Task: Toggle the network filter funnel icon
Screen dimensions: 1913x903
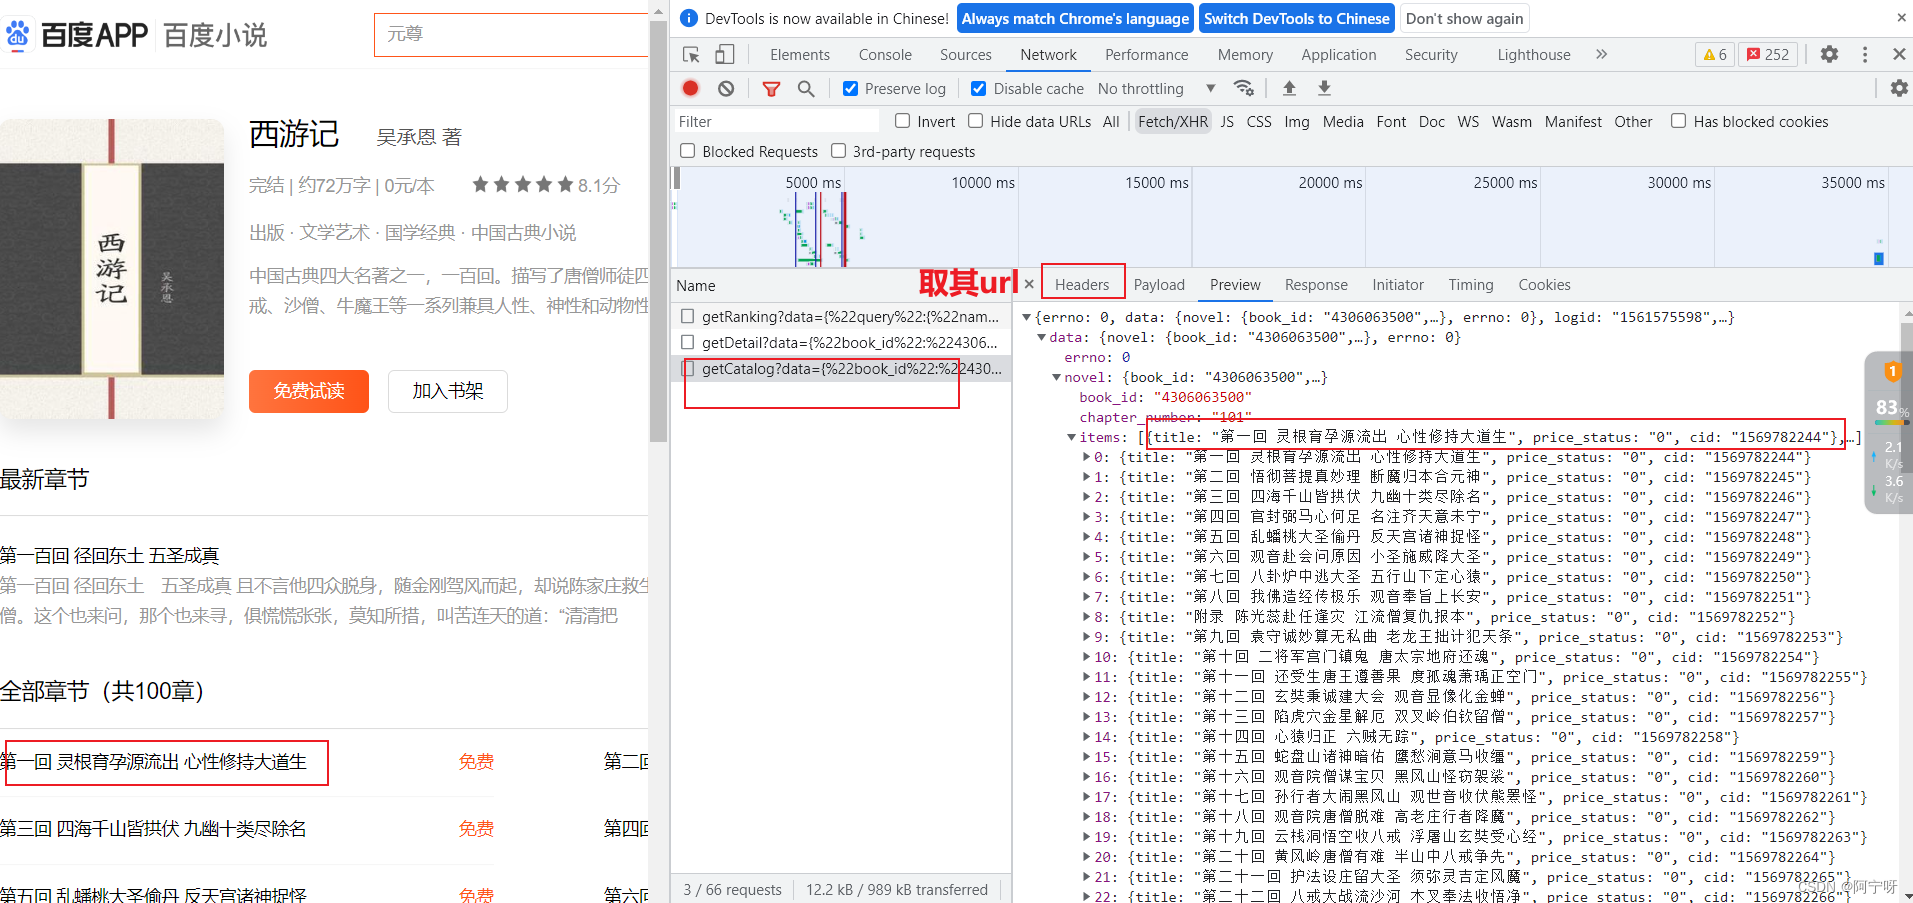Action: click(x=771, y=89)
